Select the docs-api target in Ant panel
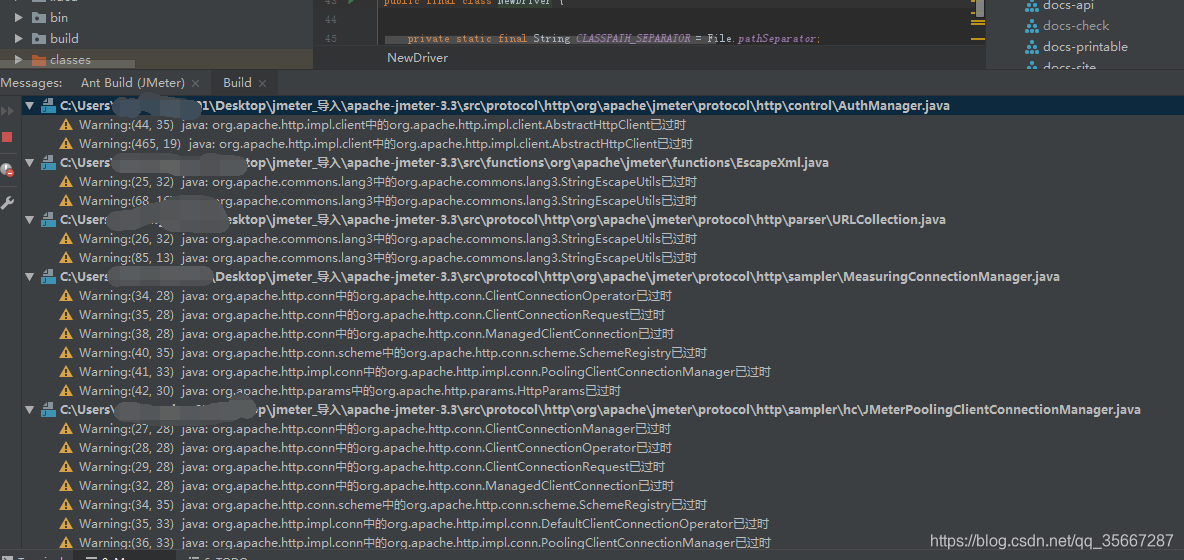The width and height of the screenshot is (1184, 560). pos(1068,6)
